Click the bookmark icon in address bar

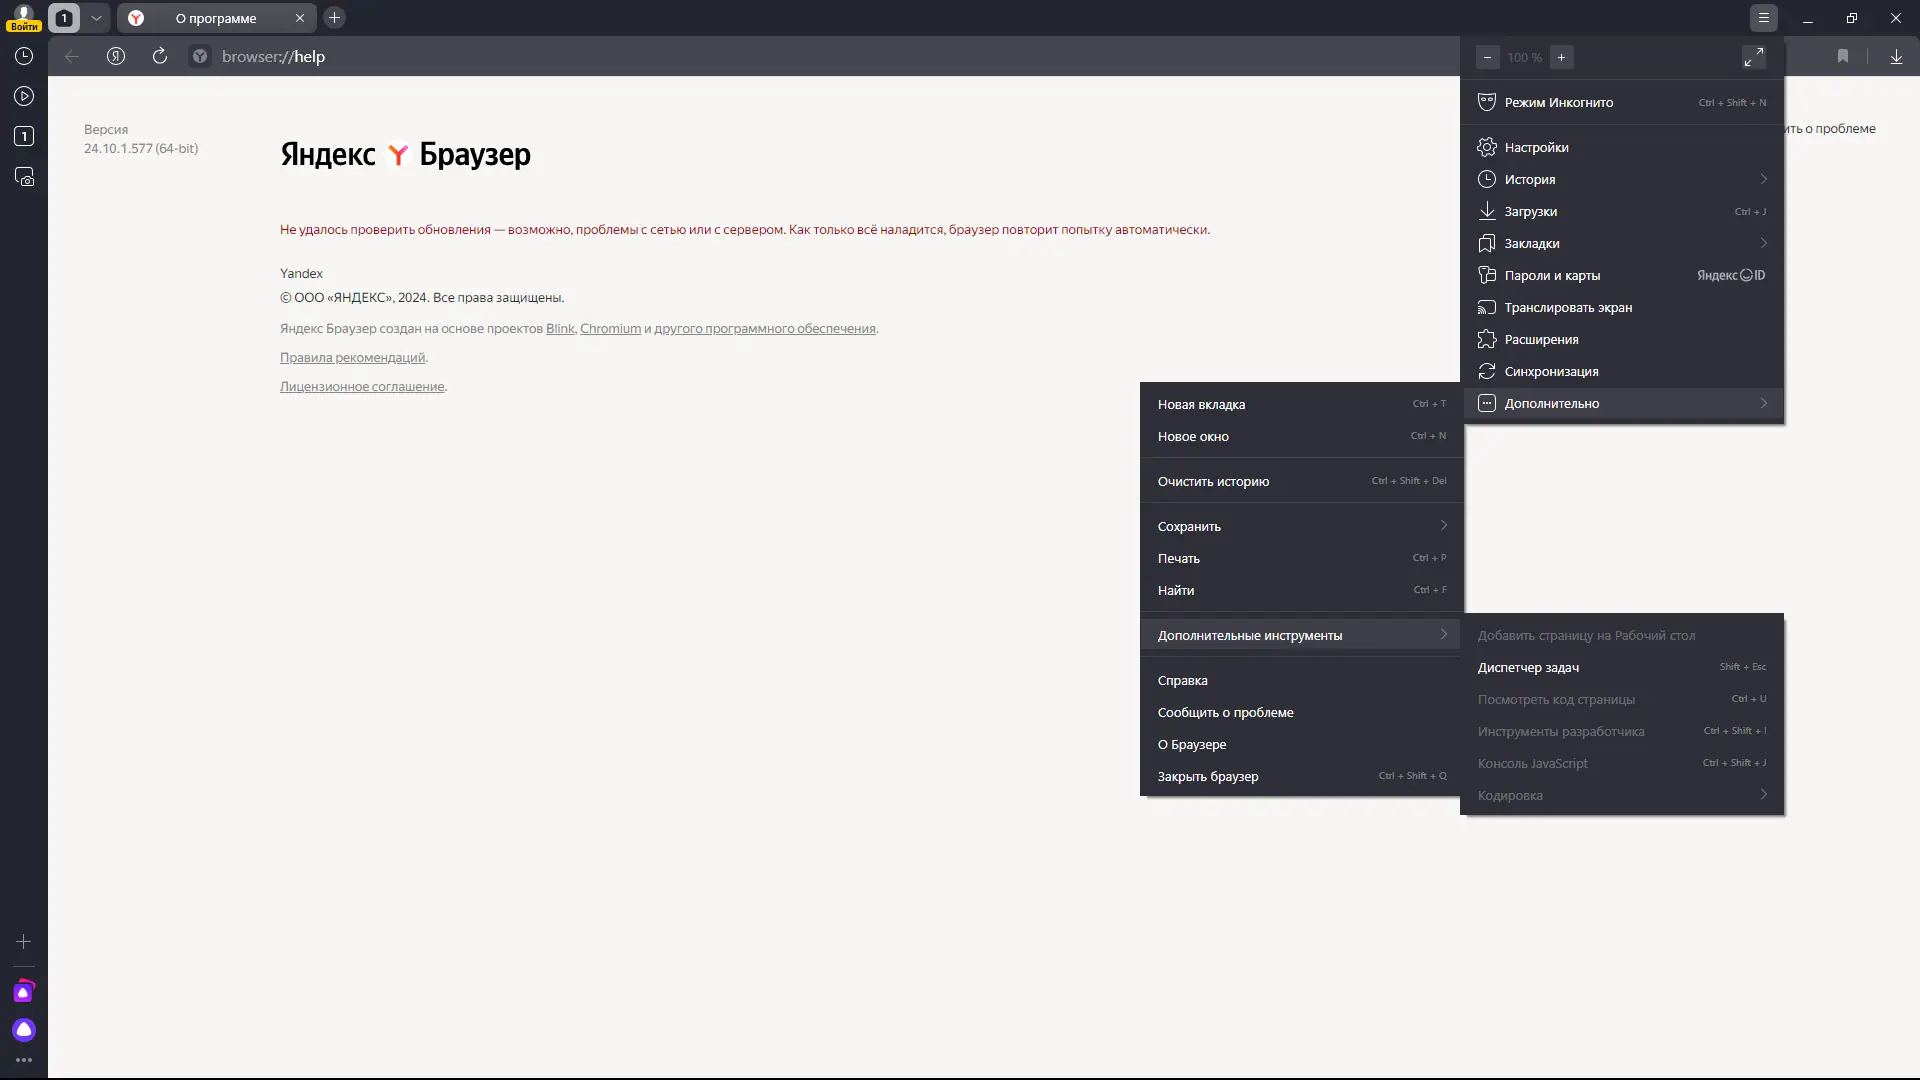(x=1843, y=57)
